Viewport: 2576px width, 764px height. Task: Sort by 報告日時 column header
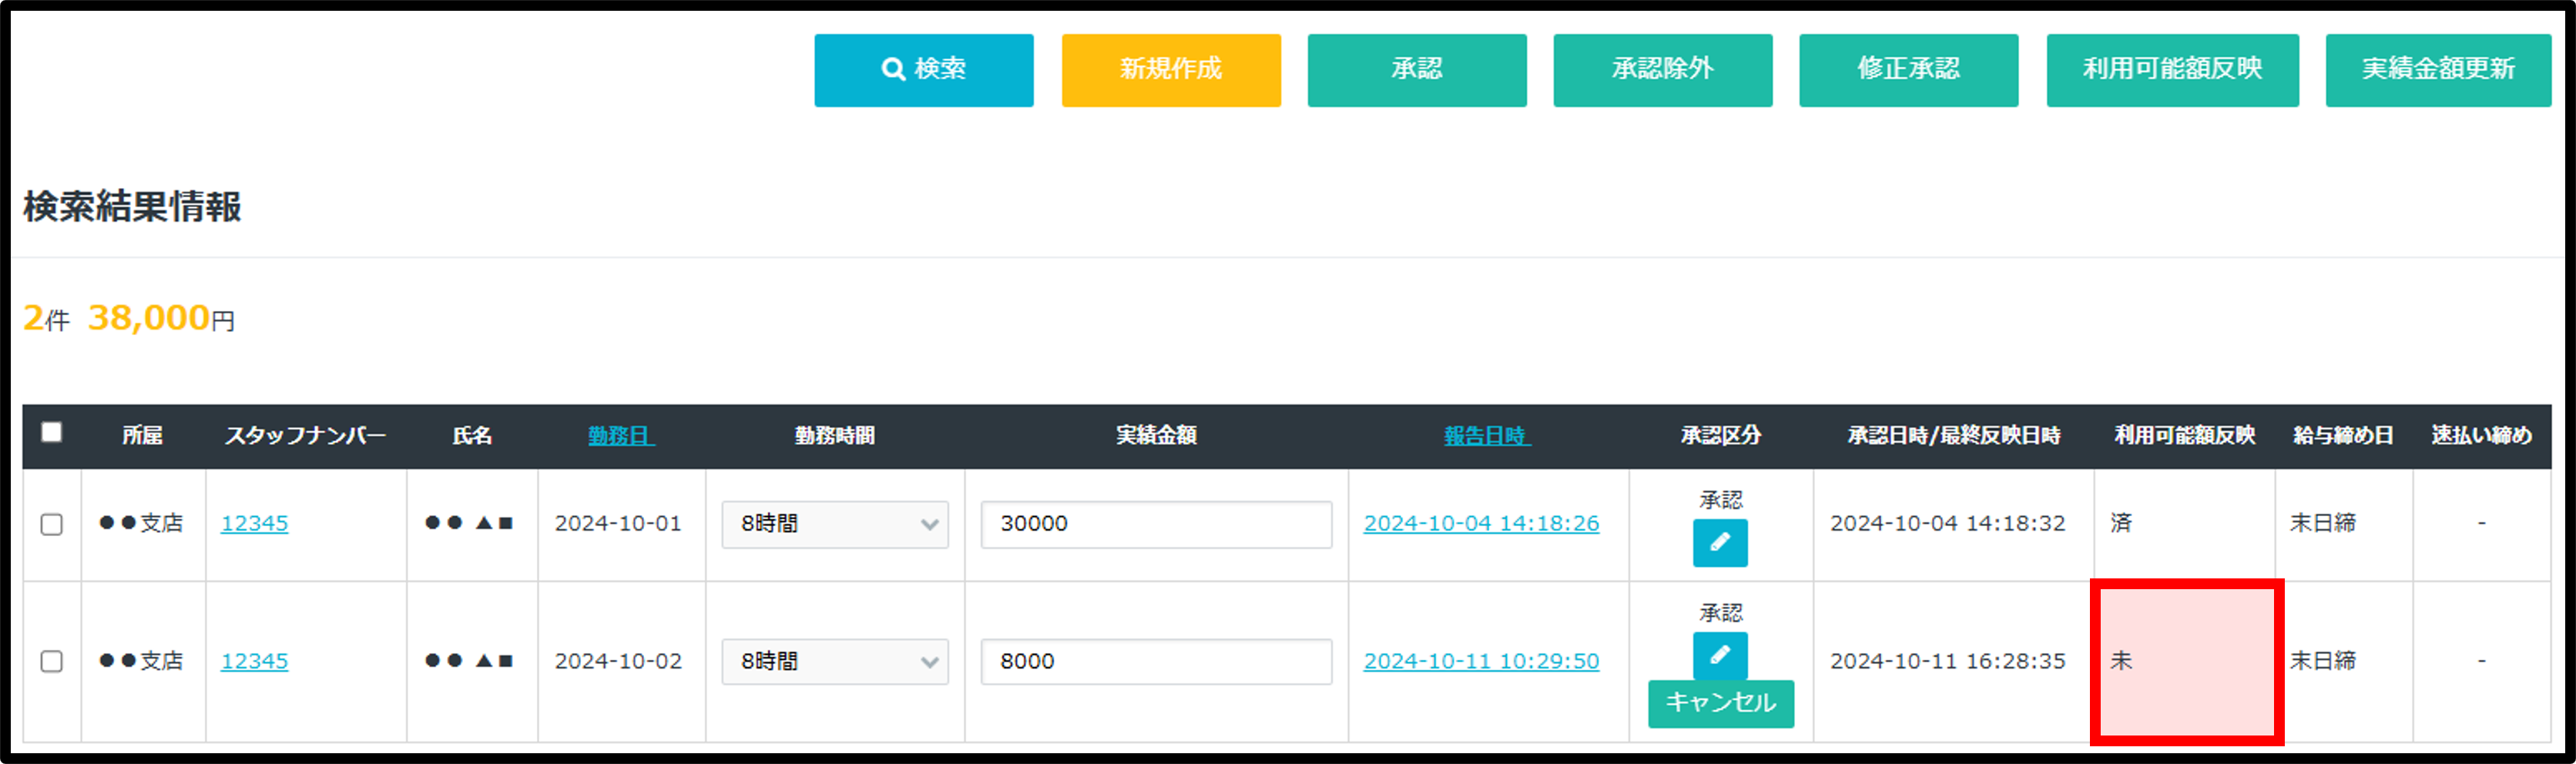(1486, 436)
